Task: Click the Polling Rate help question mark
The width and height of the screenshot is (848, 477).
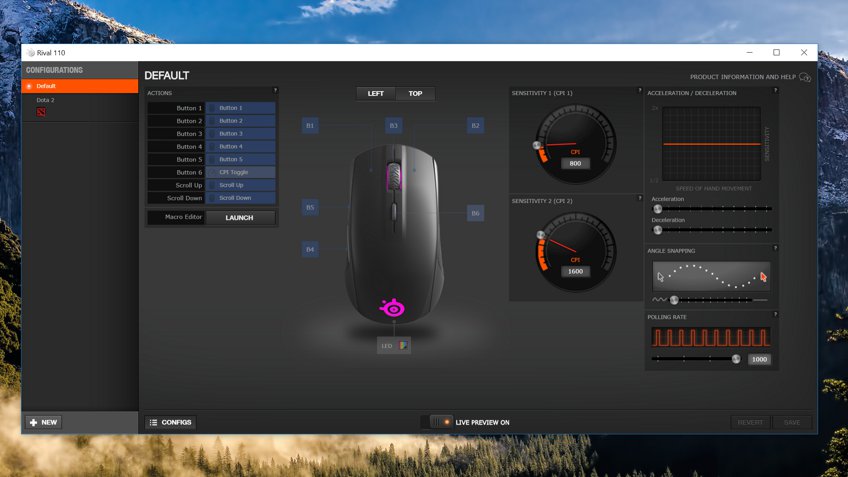Action: click(776, 314)
